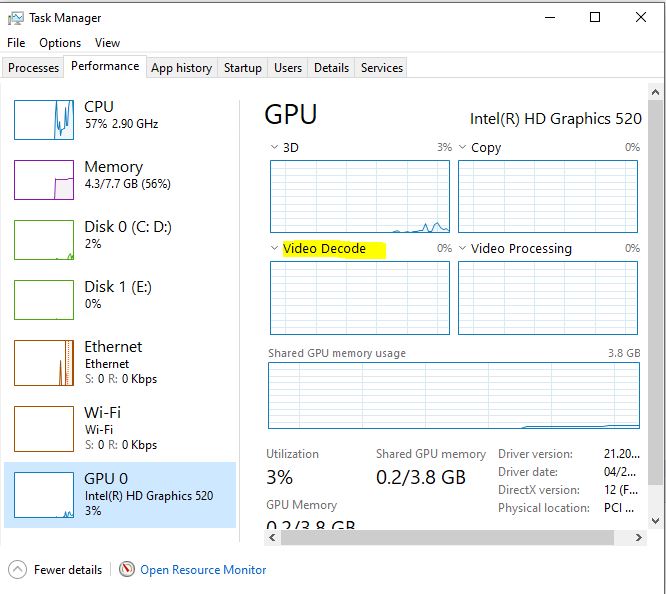The height and width of the screenshot is (594, 666).
Task: Expand the 3D engine dropdown
Action: click(275, 148)
